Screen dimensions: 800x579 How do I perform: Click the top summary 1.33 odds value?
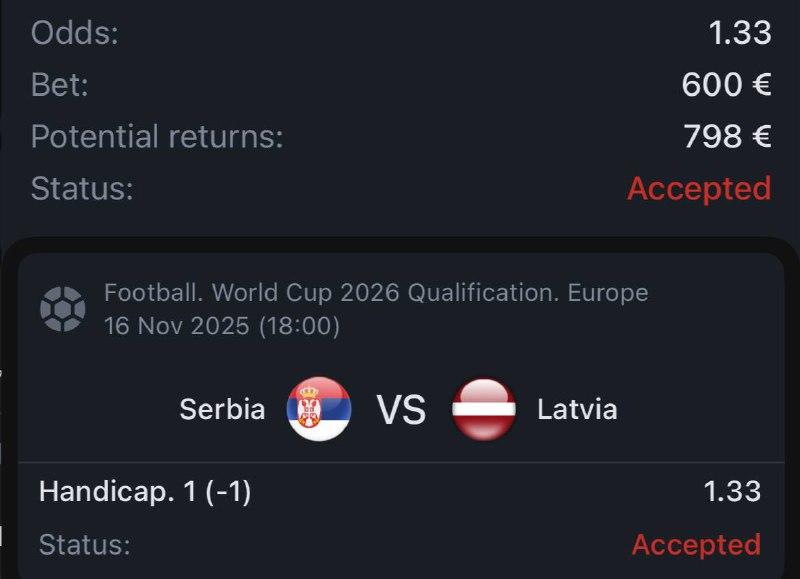(740, 33)
